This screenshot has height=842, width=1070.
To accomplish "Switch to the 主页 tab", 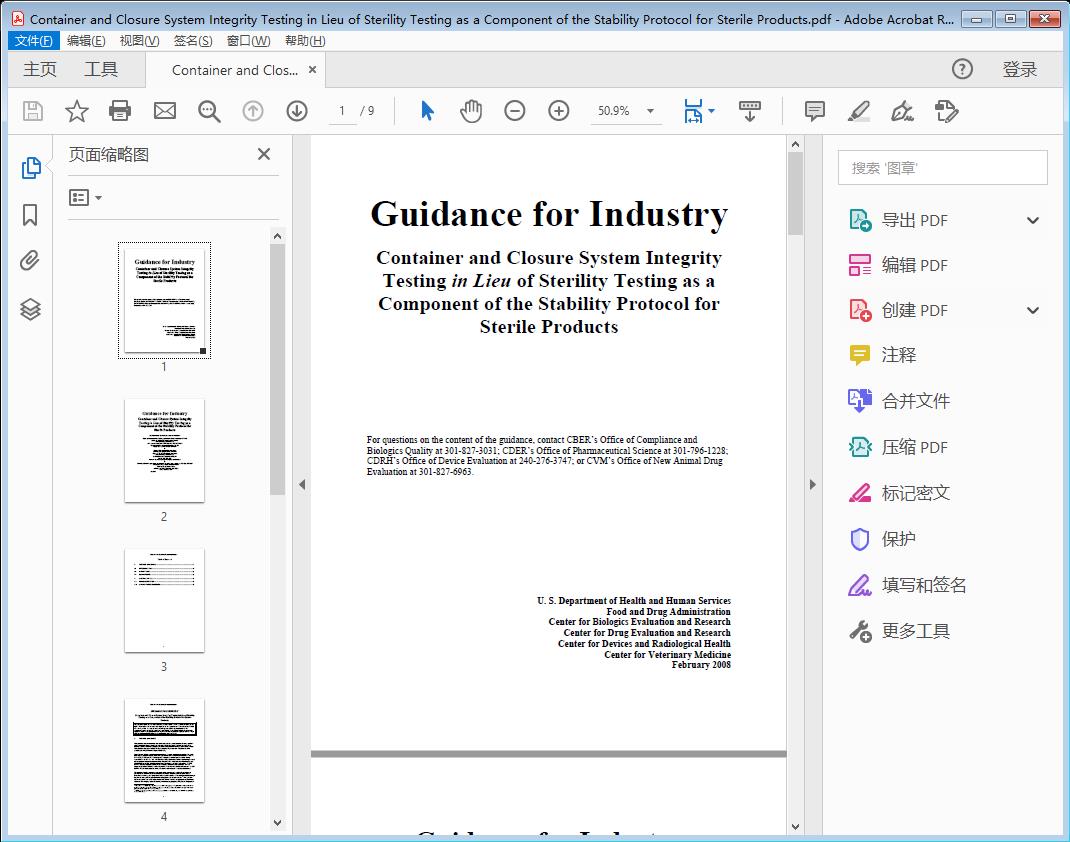I will coord(40,70).
